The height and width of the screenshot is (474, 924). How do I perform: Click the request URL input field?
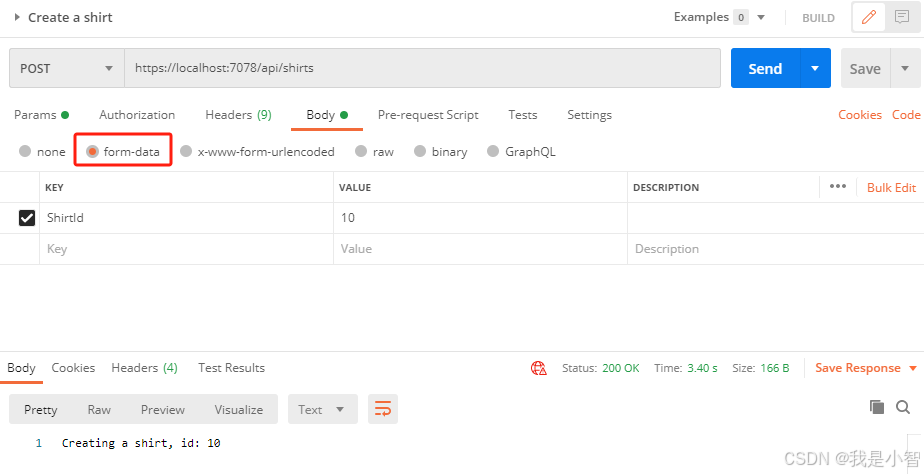pyautogui.click(x=422, y=68)
